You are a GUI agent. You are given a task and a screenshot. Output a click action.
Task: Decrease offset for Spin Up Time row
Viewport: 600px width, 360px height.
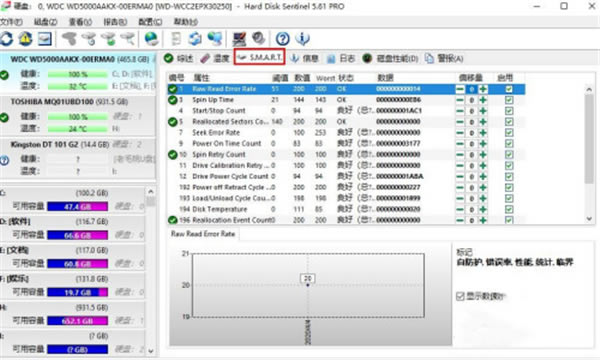coord(460,100)
